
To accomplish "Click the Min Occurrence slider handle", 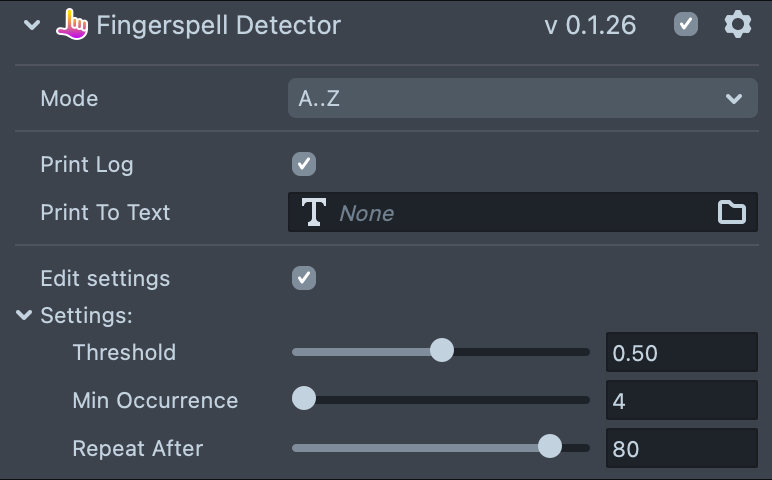I will [x=304, y=399].
